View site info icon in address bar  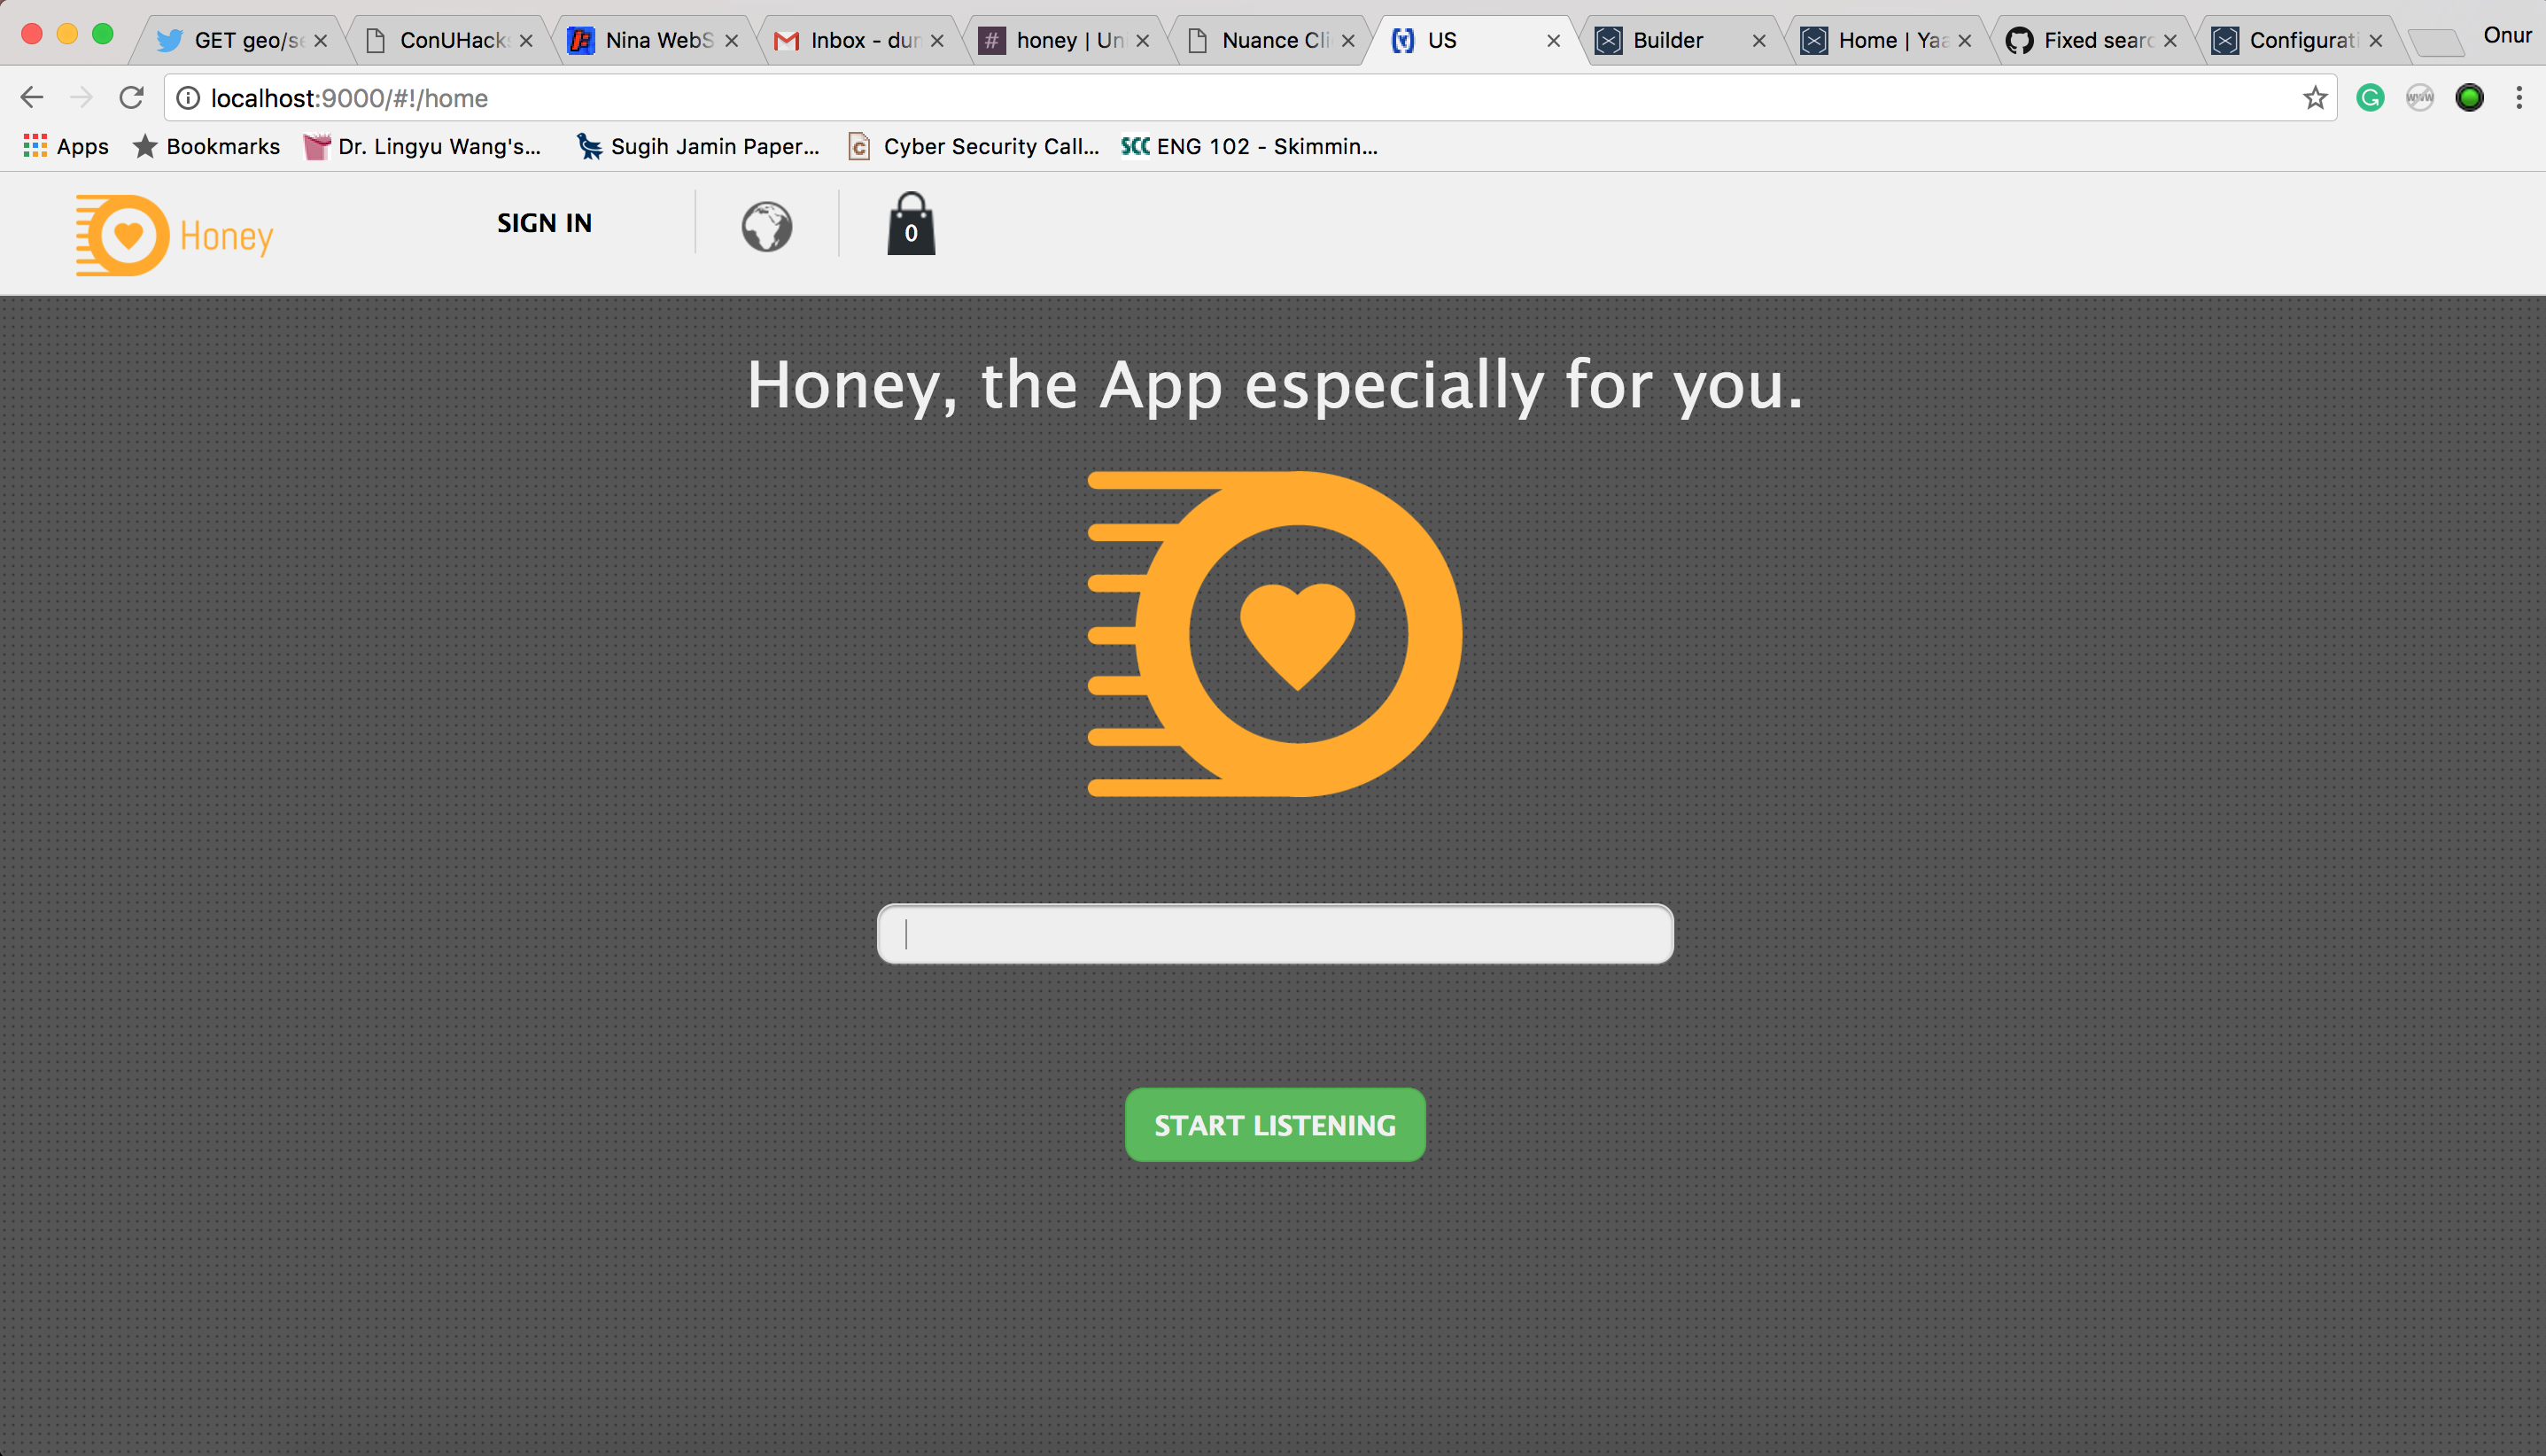(188, 98)
